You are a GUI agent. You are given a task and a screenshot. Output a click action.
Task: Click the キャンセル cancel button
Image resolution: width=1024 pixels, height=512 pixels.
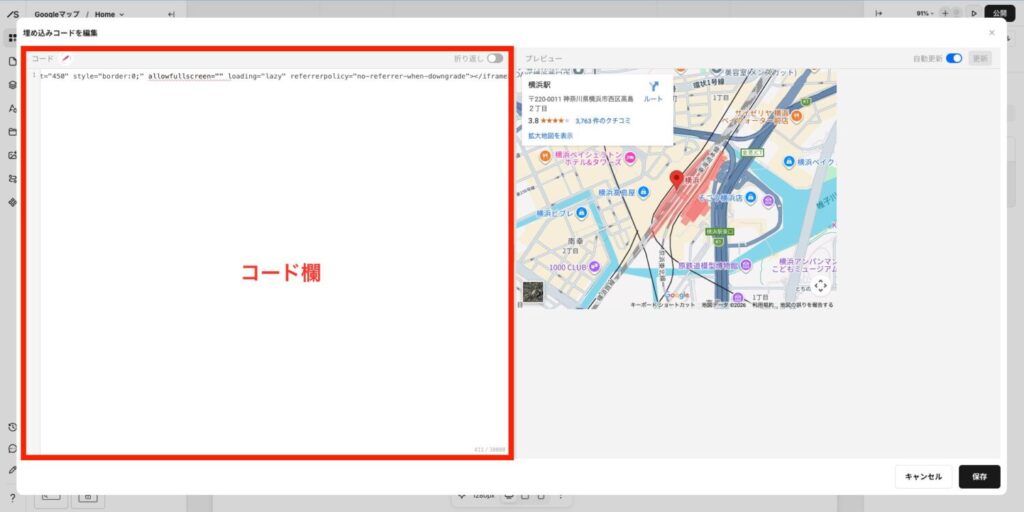pos(923,477)
